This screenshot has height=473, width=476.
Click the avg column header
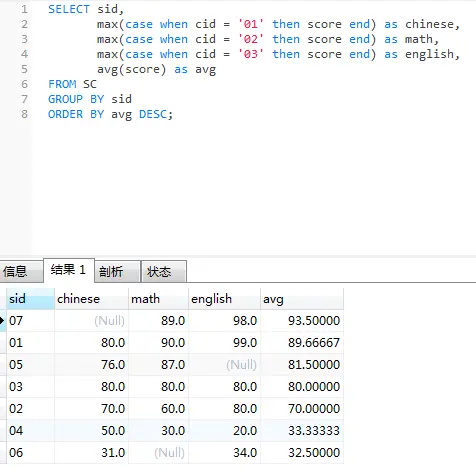[302, 299]
